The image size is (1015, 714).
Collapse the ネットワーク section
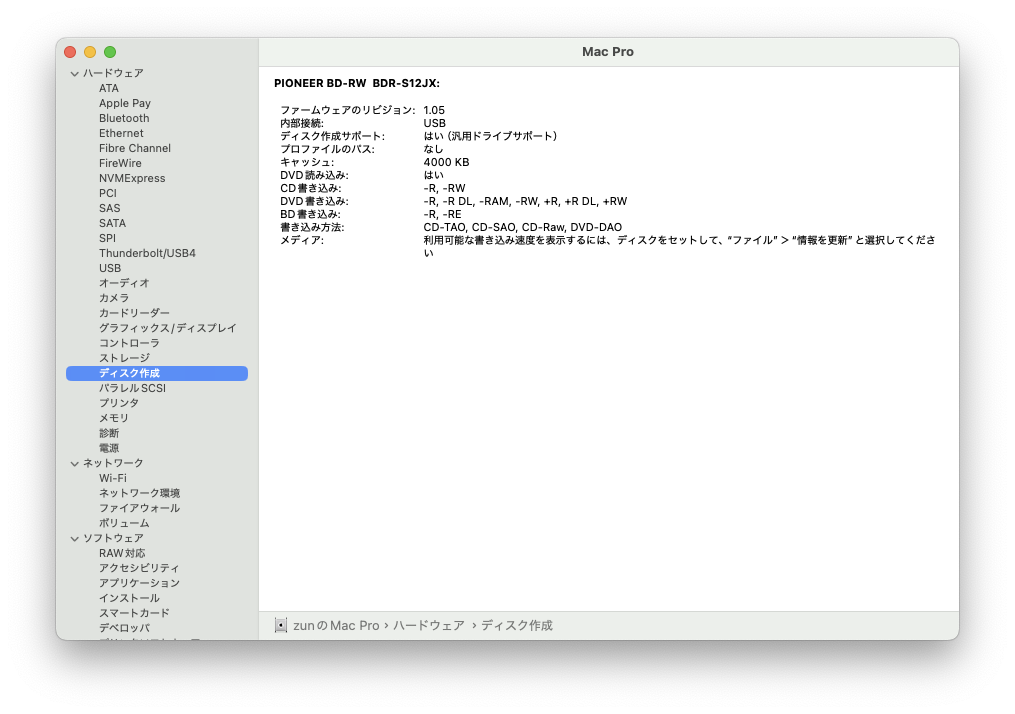(74, 463)
